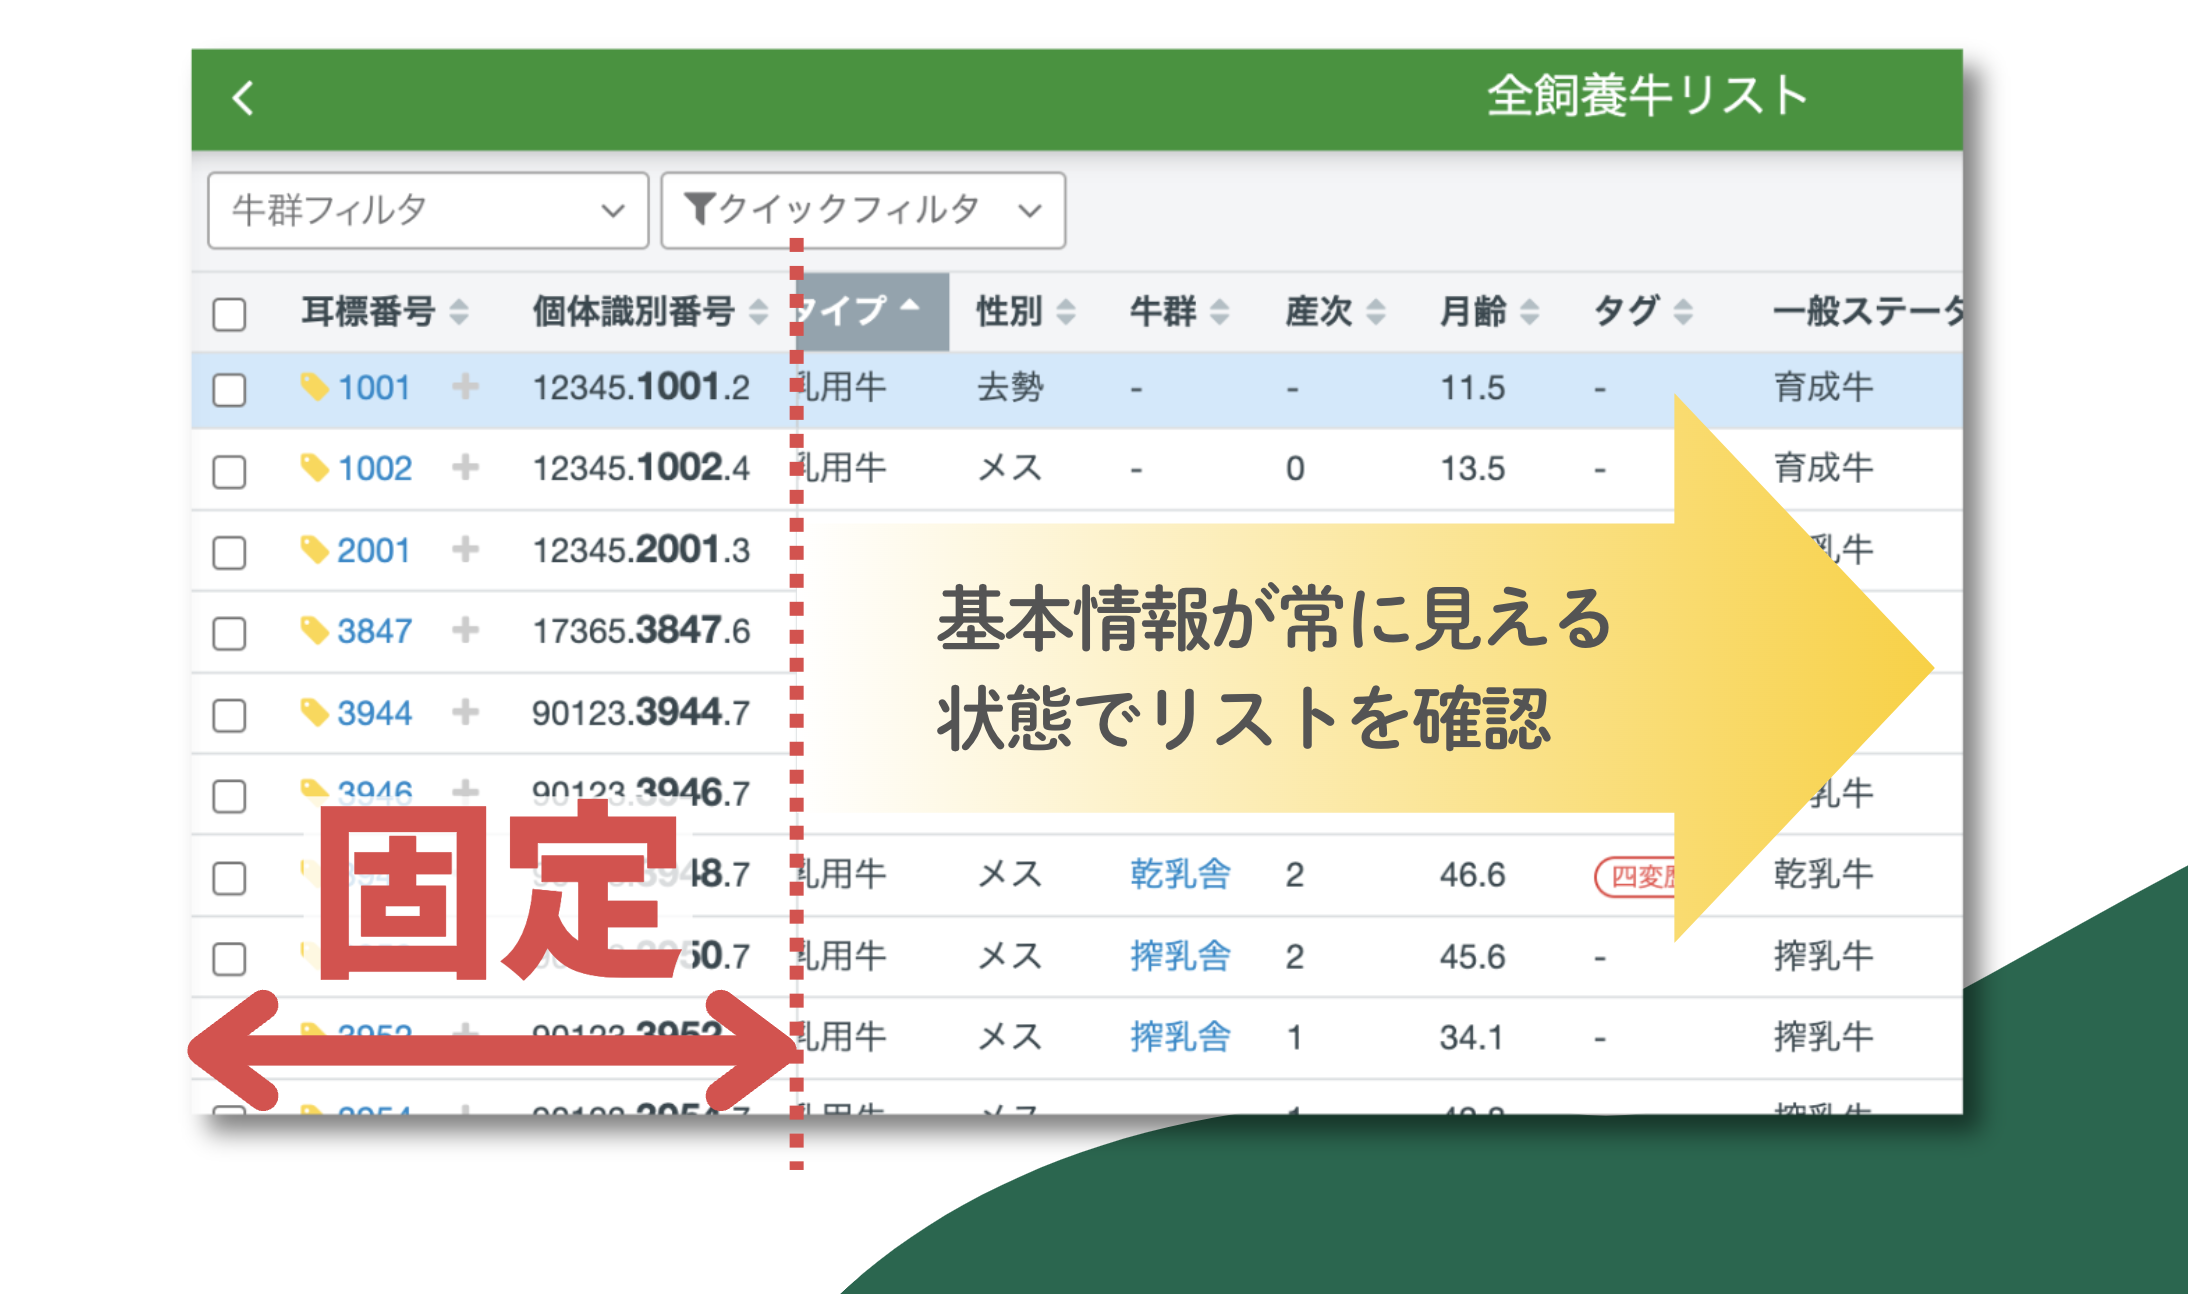Click the yellow tag icon for 2001

(x=315, y=549)
